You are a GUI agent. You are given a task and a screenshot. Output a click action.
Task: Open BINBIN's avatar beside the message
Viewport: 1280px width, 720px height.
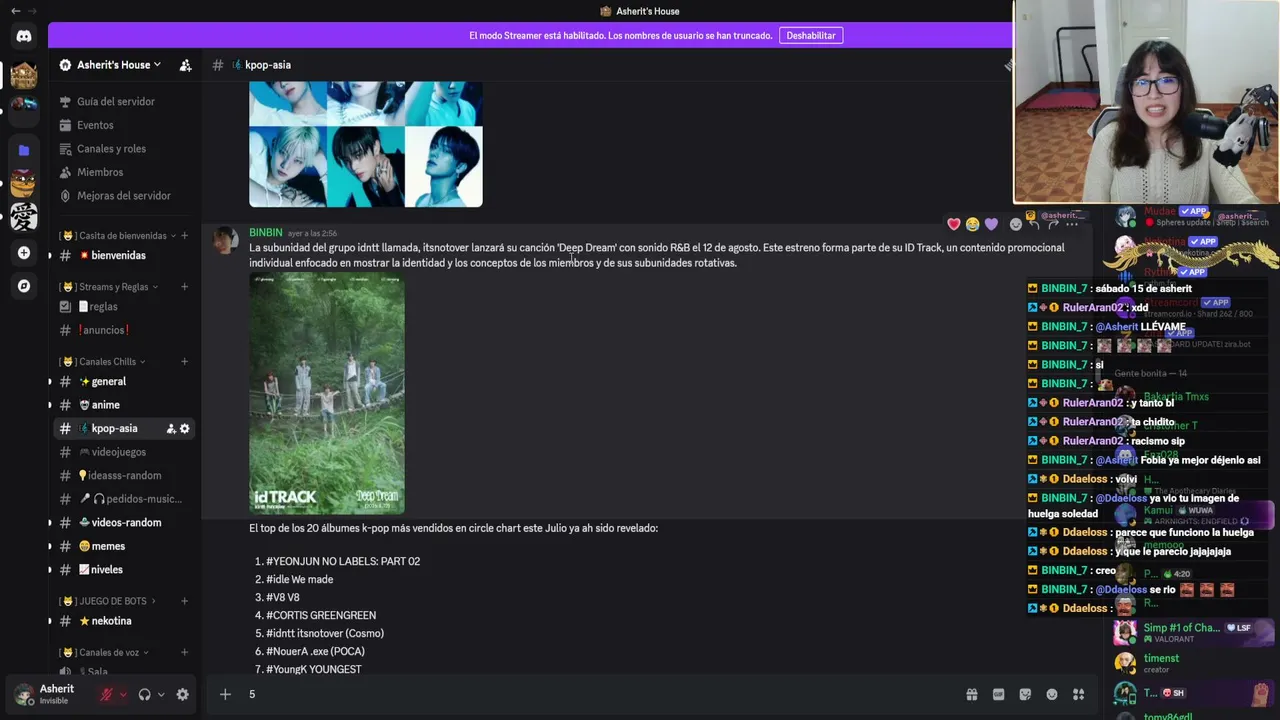point(226,241)
